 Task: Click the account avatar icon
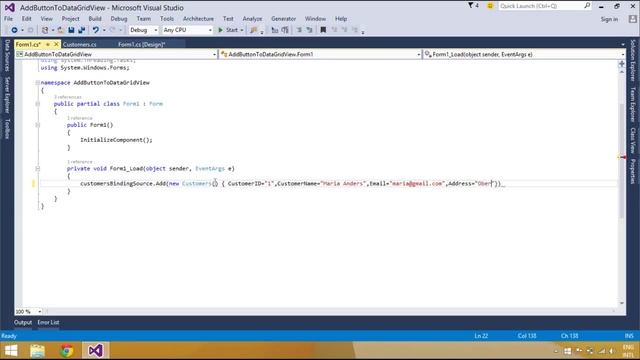tap(632, 19)
